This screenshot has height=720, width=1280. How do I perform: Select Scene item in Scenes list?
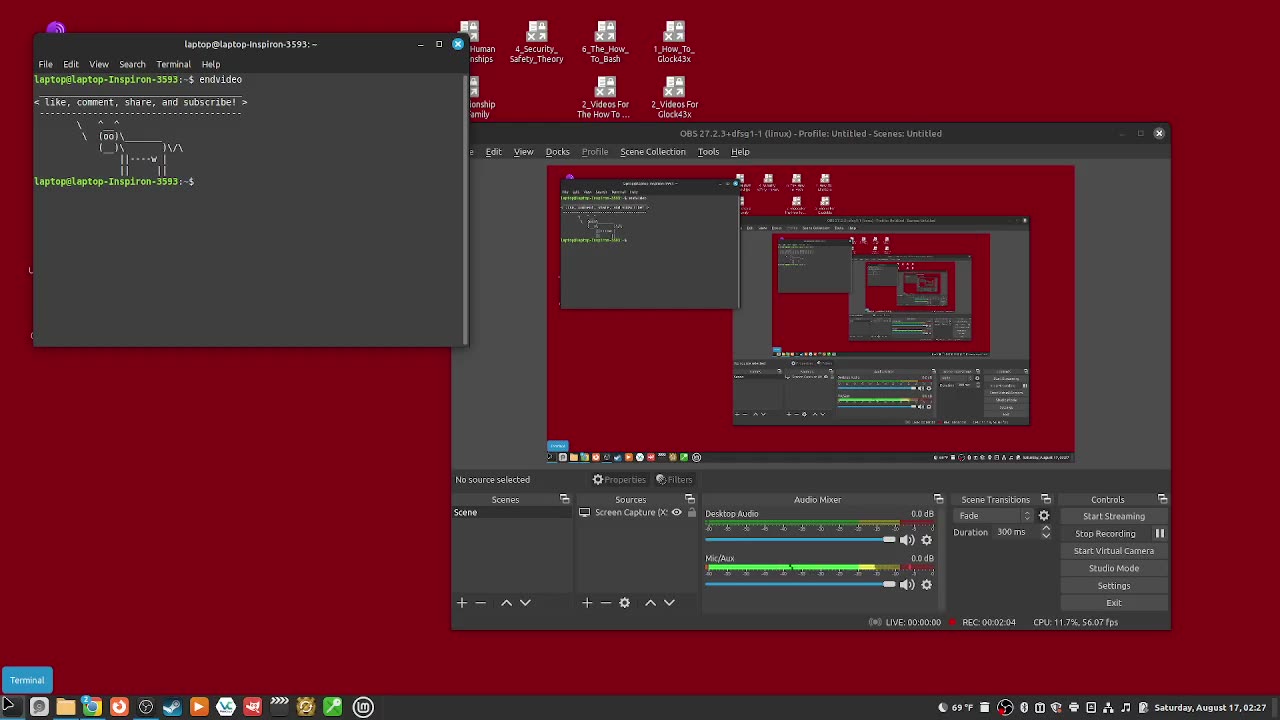click(x=512, y=513)
